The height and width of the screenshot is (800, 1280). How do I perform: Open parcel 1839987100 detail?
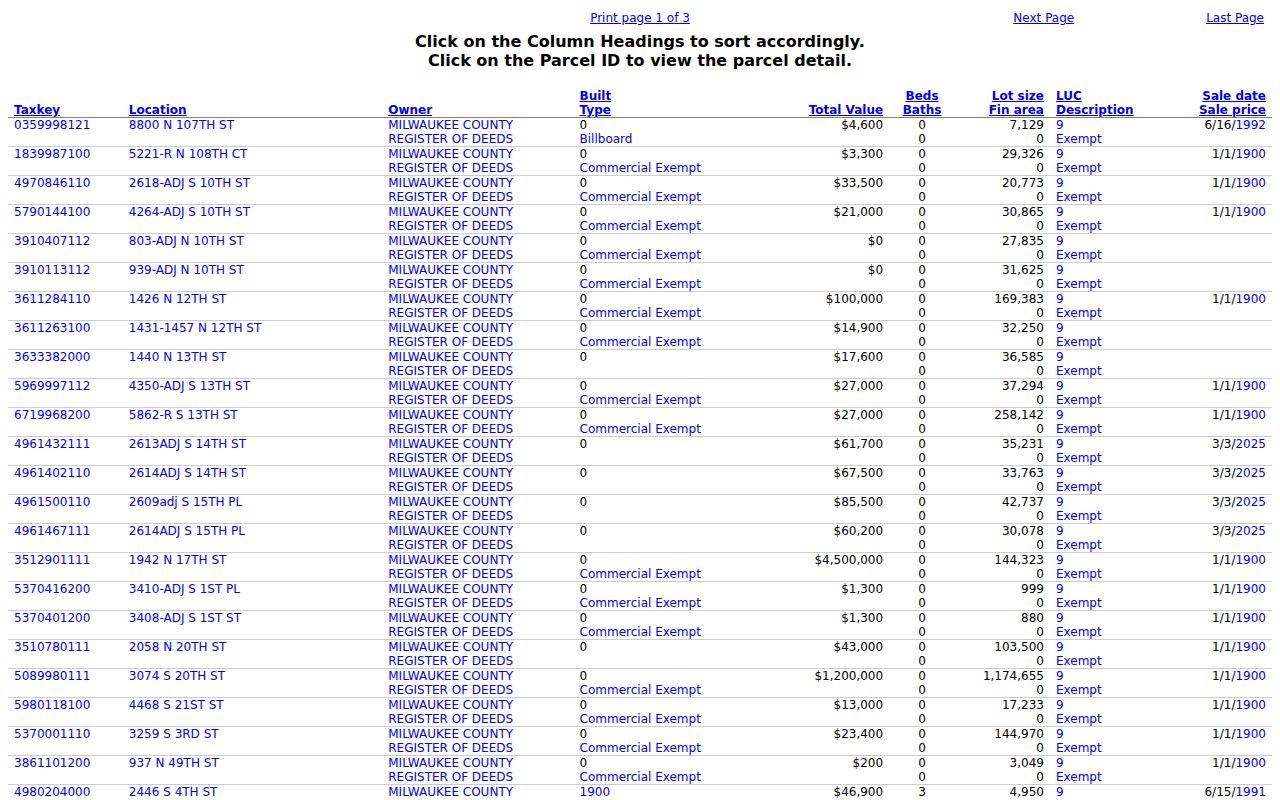point(52,154)
